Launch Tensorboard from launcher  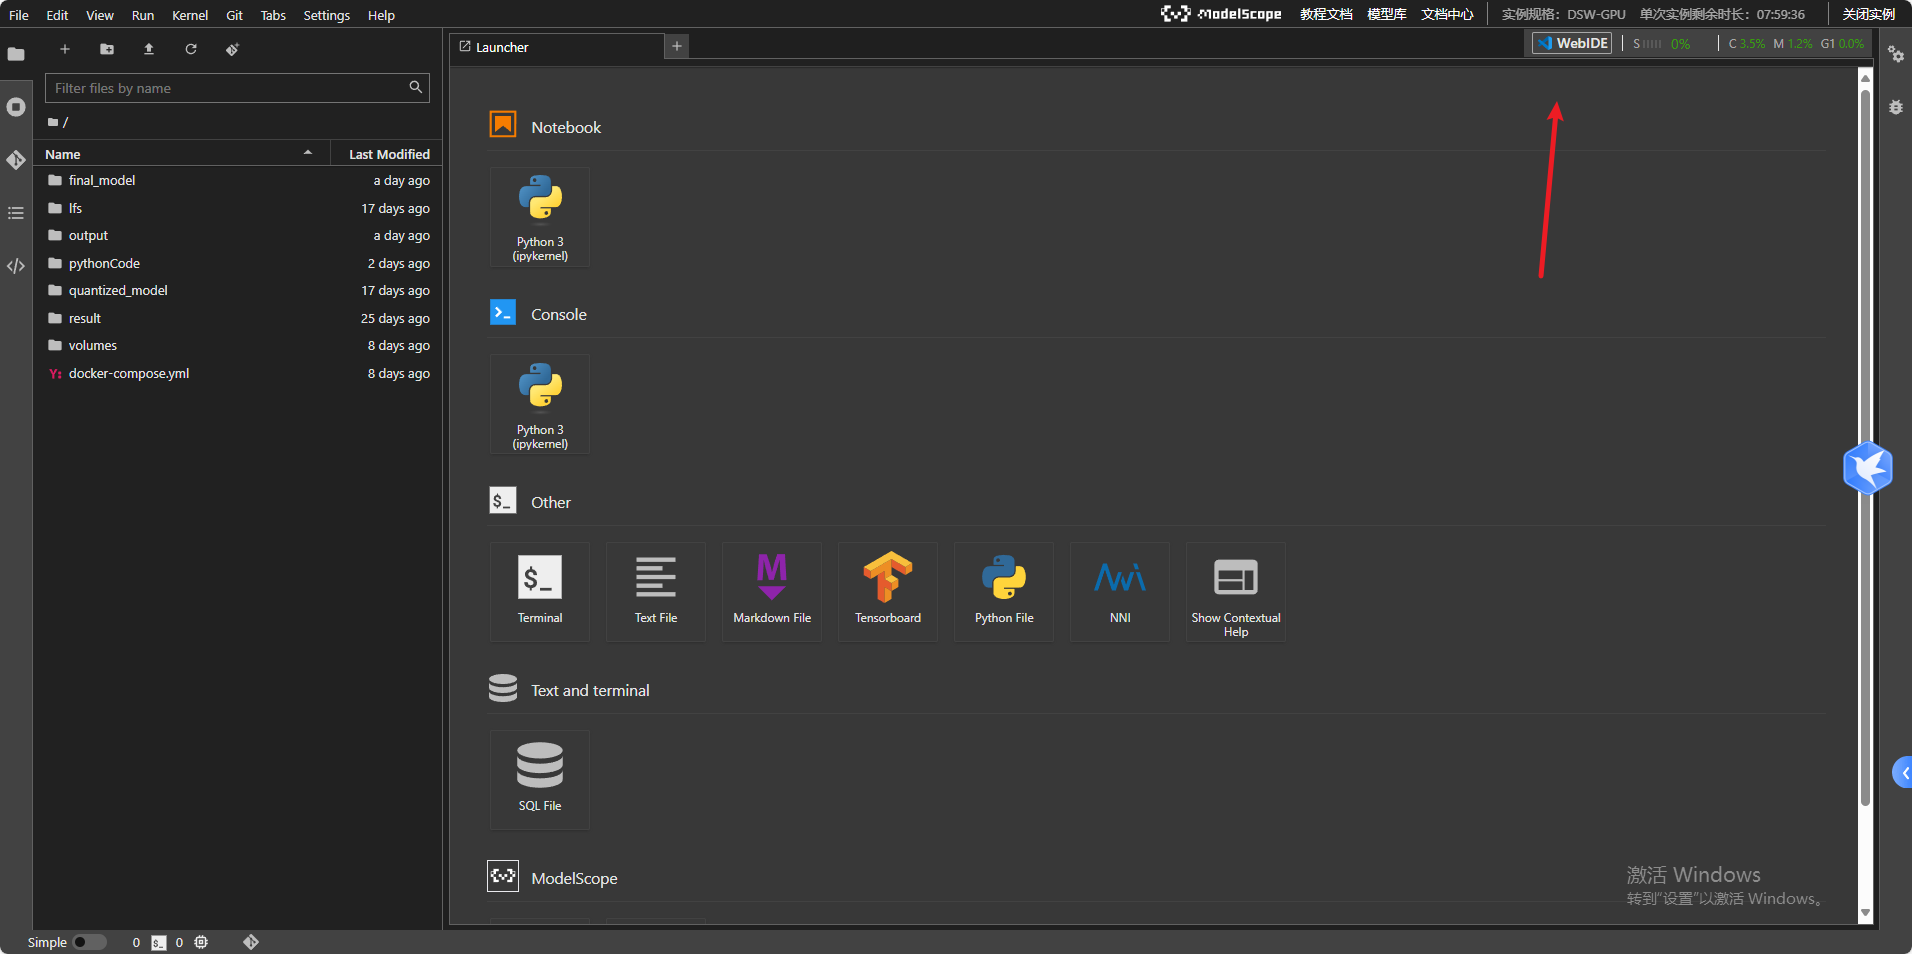coord(888,592)
